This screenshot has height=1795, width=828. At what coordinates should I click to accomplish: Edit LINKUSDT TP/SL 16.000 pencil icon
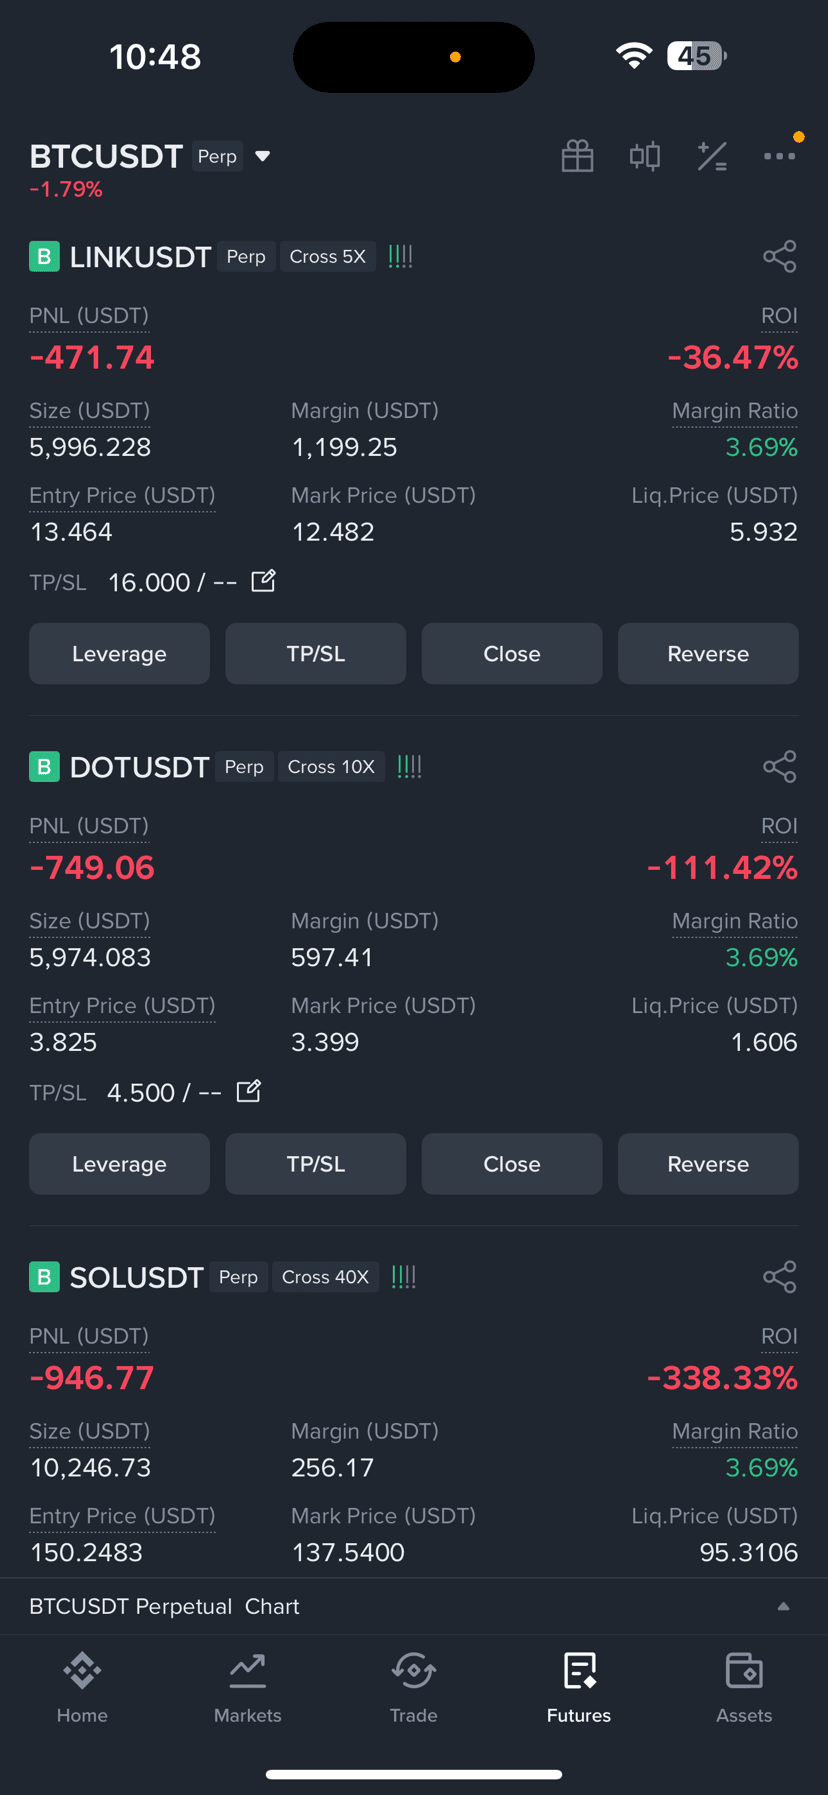(263, 581)
